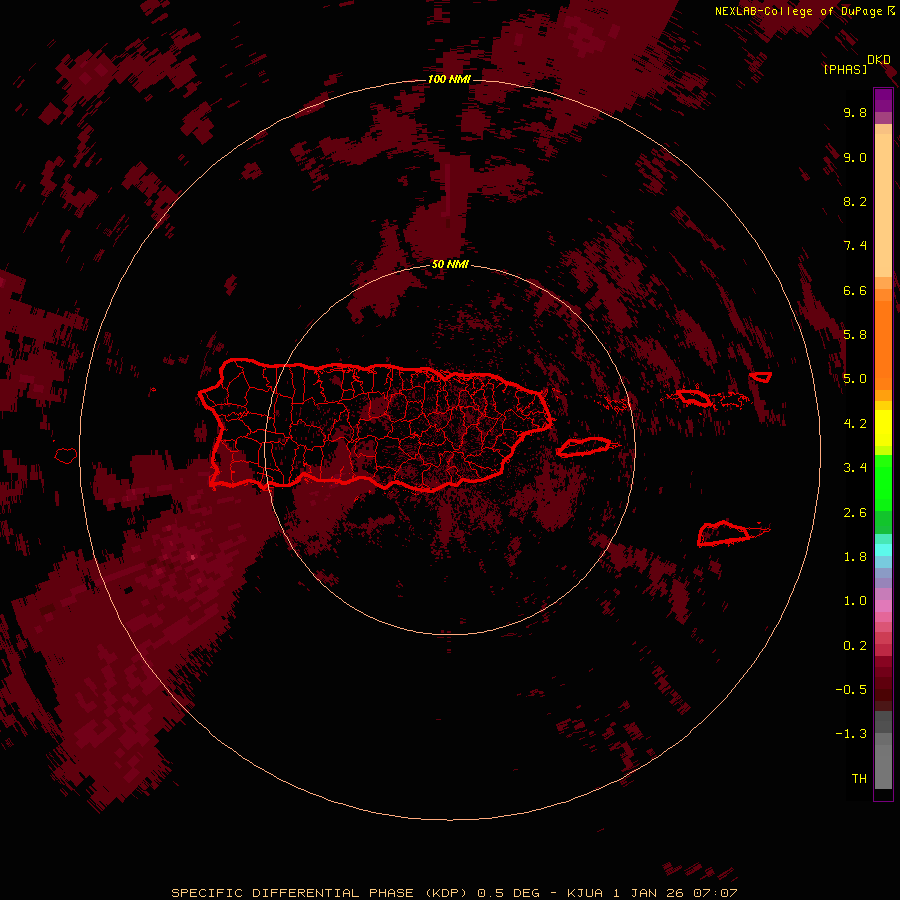900x900 pixels.
Task: Click the cyan swatch near 1.8
Action: [x=883, y=550]
